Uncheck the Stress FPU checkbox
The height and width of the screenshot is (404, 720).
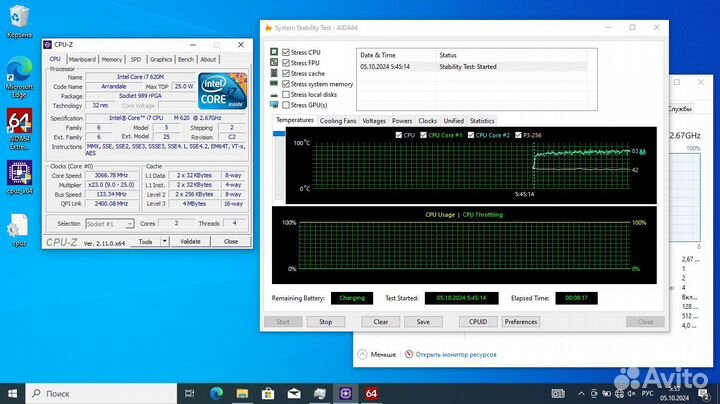tap(274, 62)
